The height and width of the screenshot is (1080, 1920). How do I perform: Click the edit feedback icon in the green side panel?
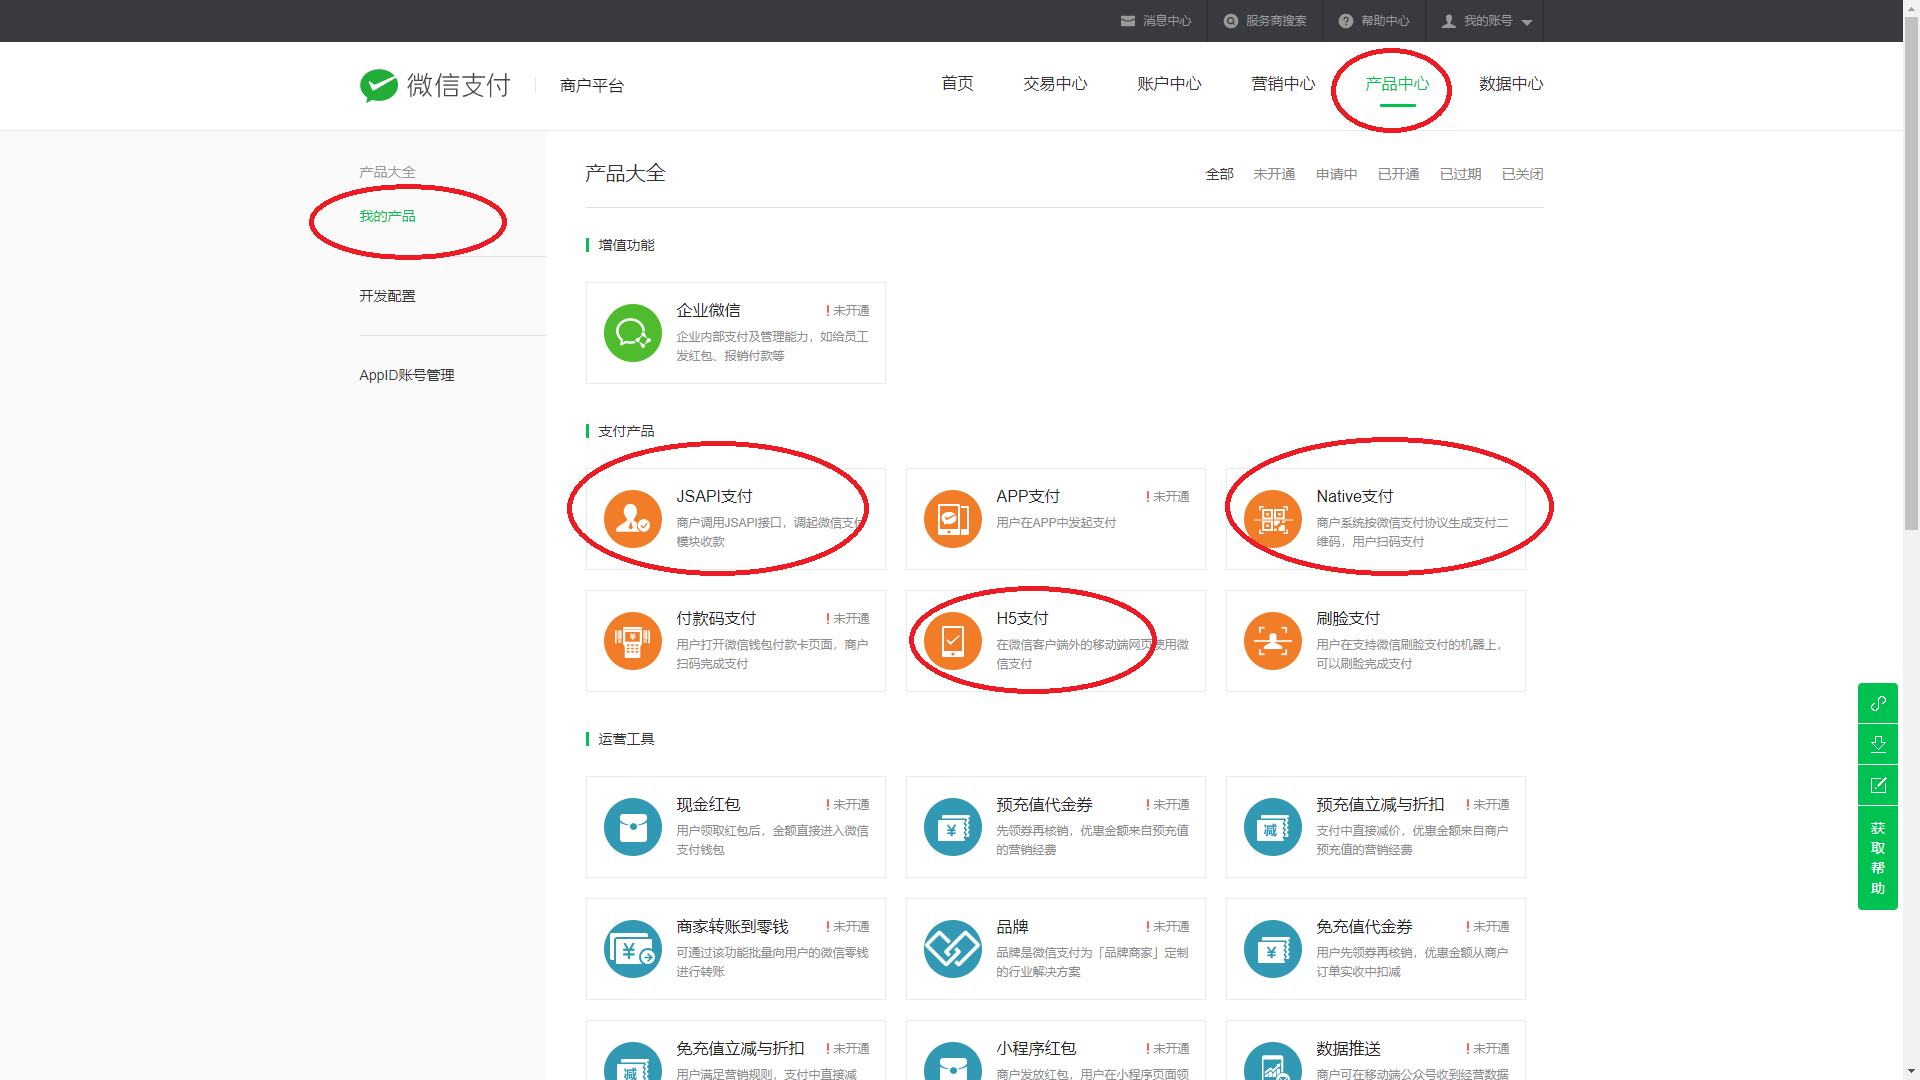click(x=1878, y=785)
